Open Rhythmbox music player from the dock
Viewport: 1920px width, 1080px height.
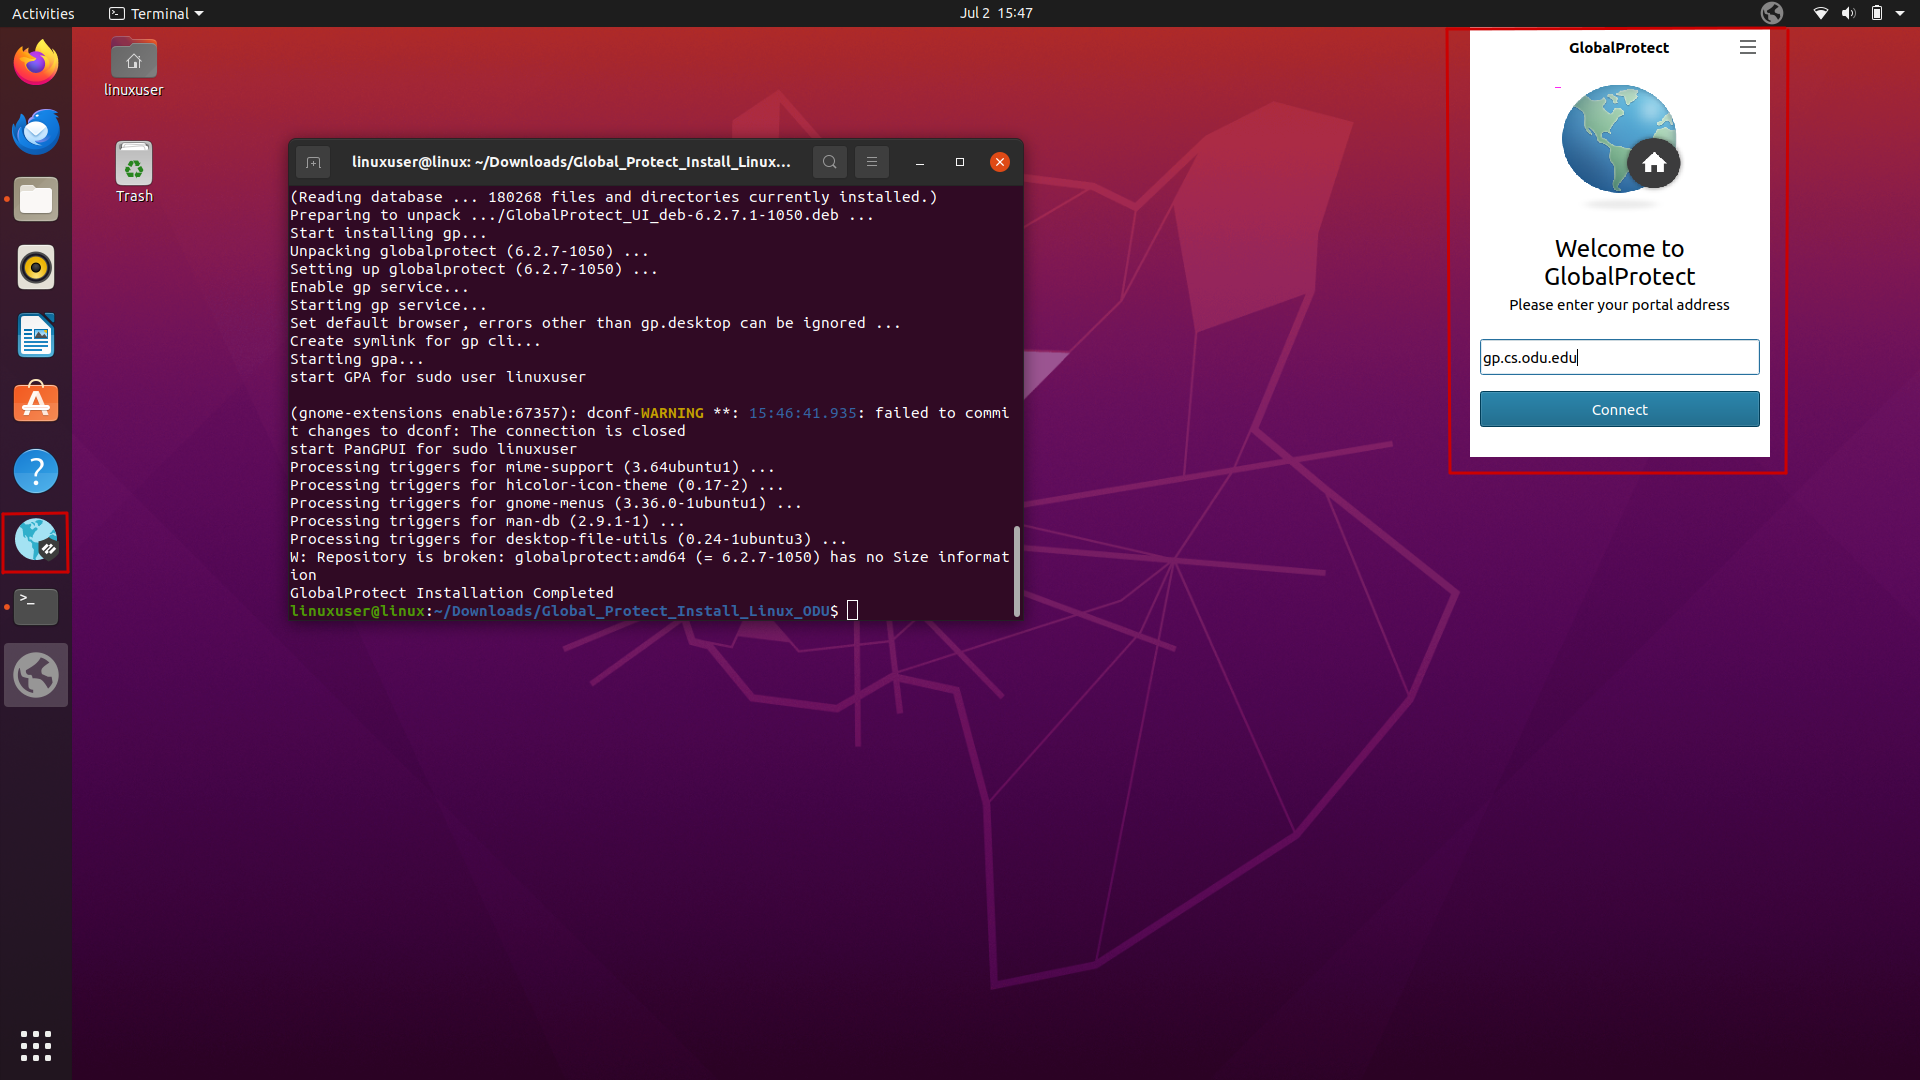click(36, 267)
